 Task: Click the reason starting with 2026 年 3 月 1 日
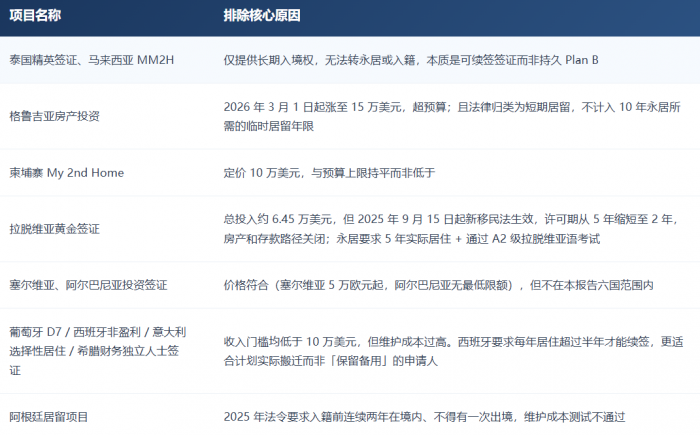452,116
